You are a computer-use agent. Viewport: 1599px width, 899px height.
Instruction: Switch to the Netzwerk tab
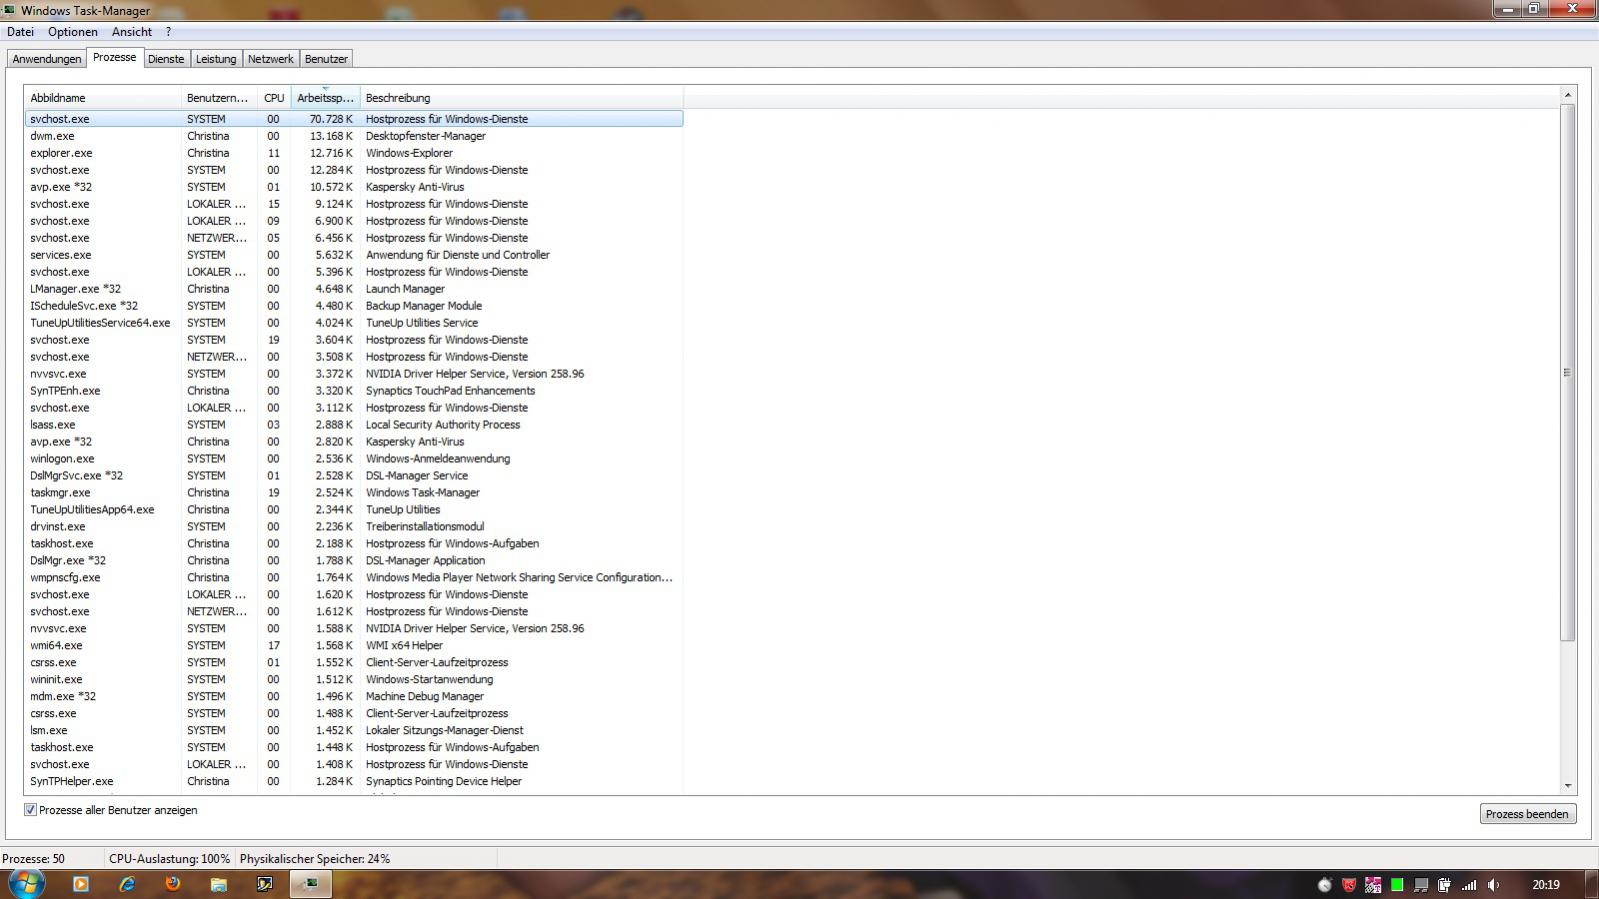click(271, 59)
